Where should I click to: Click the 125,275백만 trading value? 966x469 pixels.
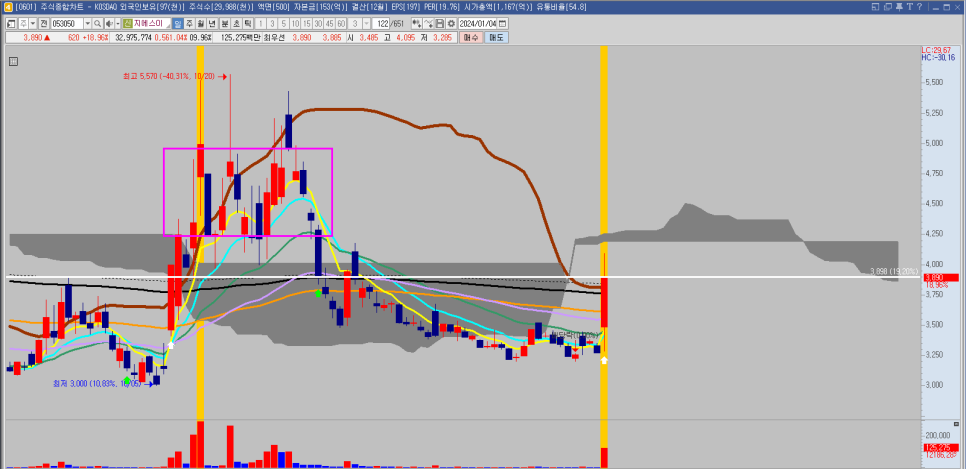tap(240, 38)
